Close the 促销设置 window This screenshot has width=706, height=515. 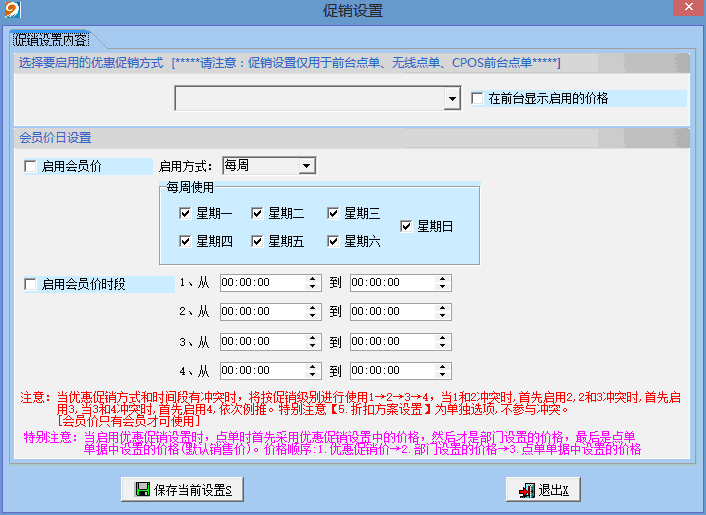[x=684, y=11]
